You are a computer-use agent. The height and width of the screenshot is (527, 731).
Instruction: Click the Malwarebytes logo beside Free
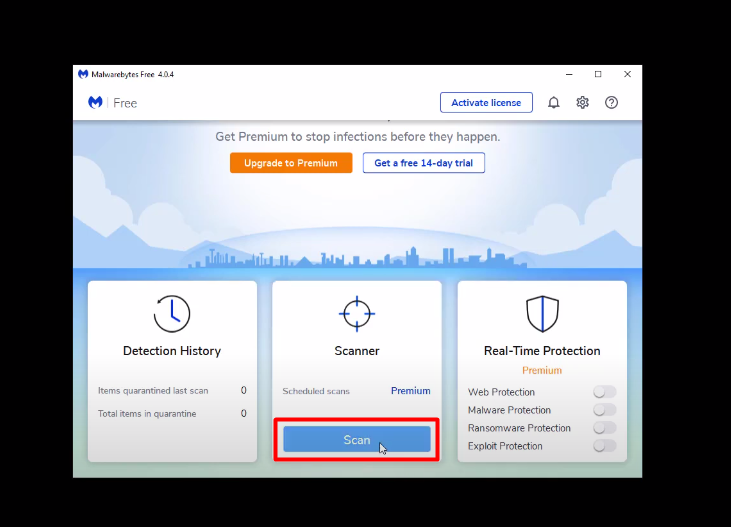coord(95,102)
